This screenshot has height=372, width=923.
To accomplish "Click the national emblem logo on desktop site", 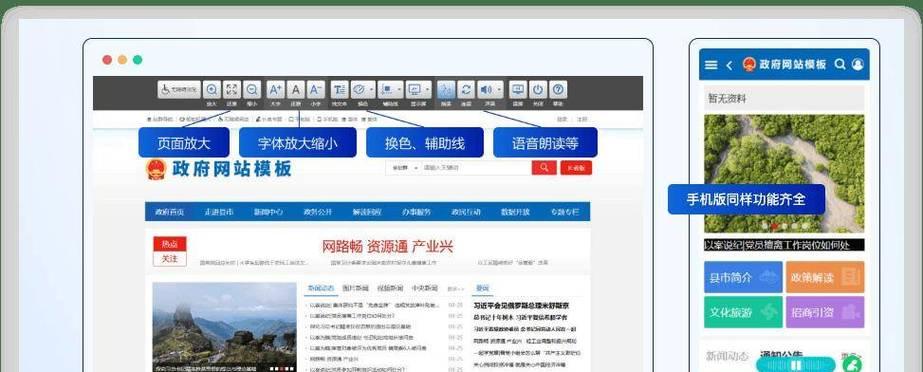I will pos(156,169).
